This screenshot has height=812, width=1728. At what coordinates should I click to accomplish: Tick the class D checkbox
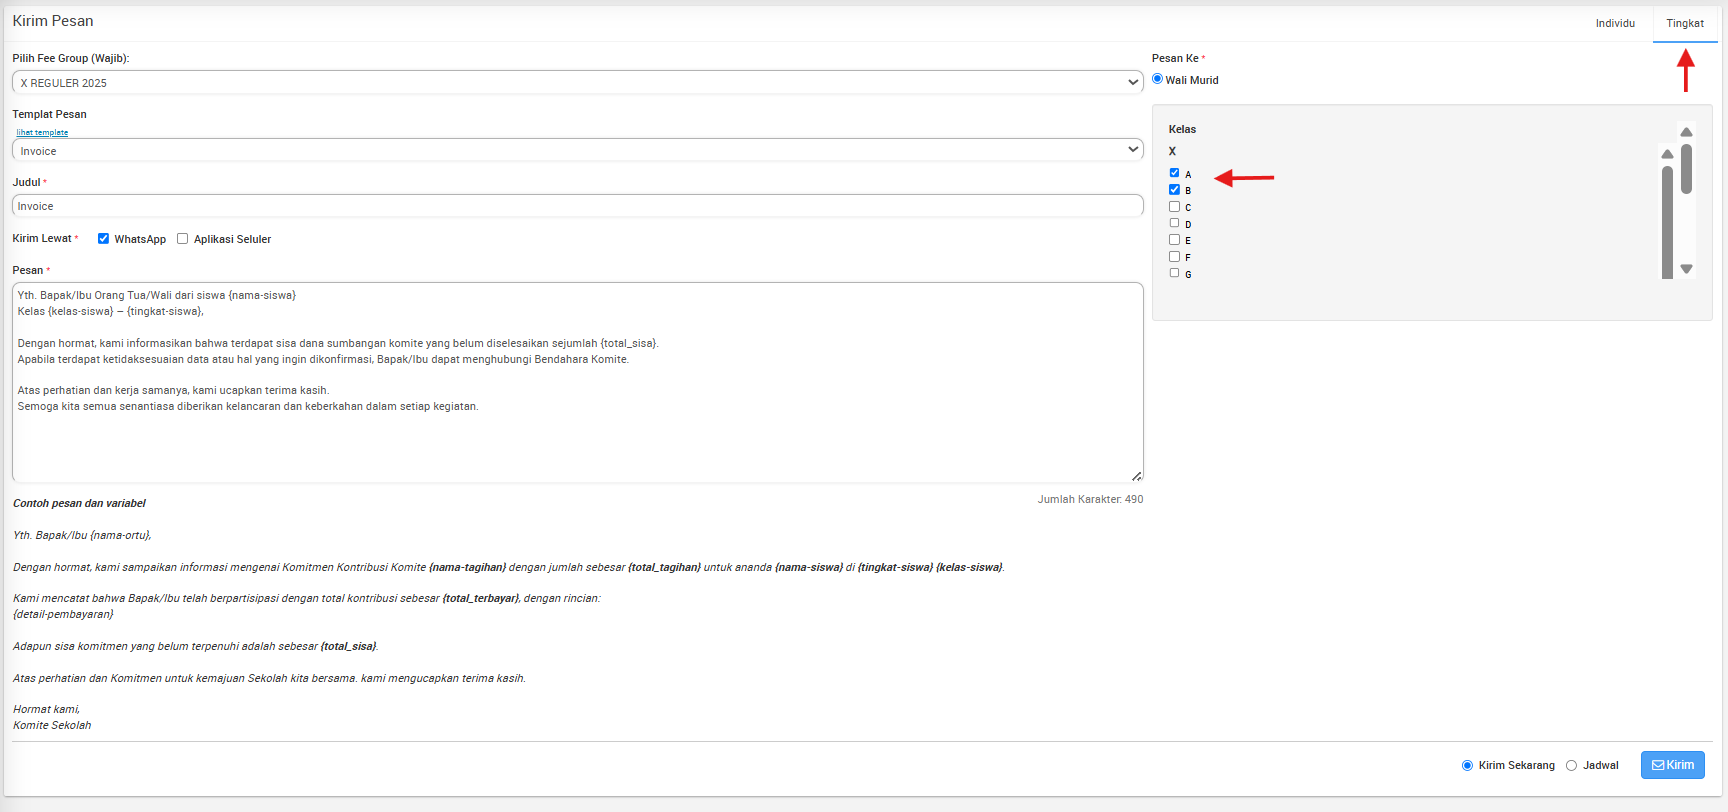1174,223
